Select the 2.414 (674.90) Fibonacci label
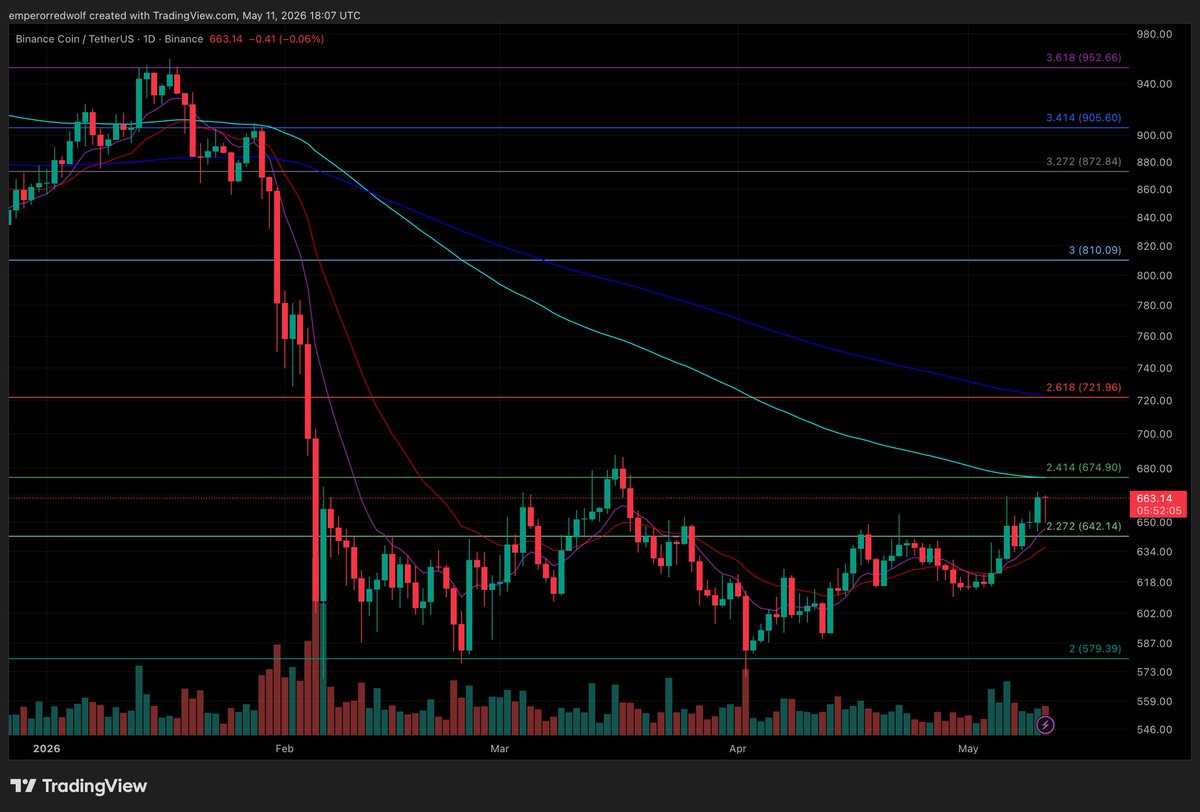This screenshot has width=1200, height=812. (x=1083, y=467)
